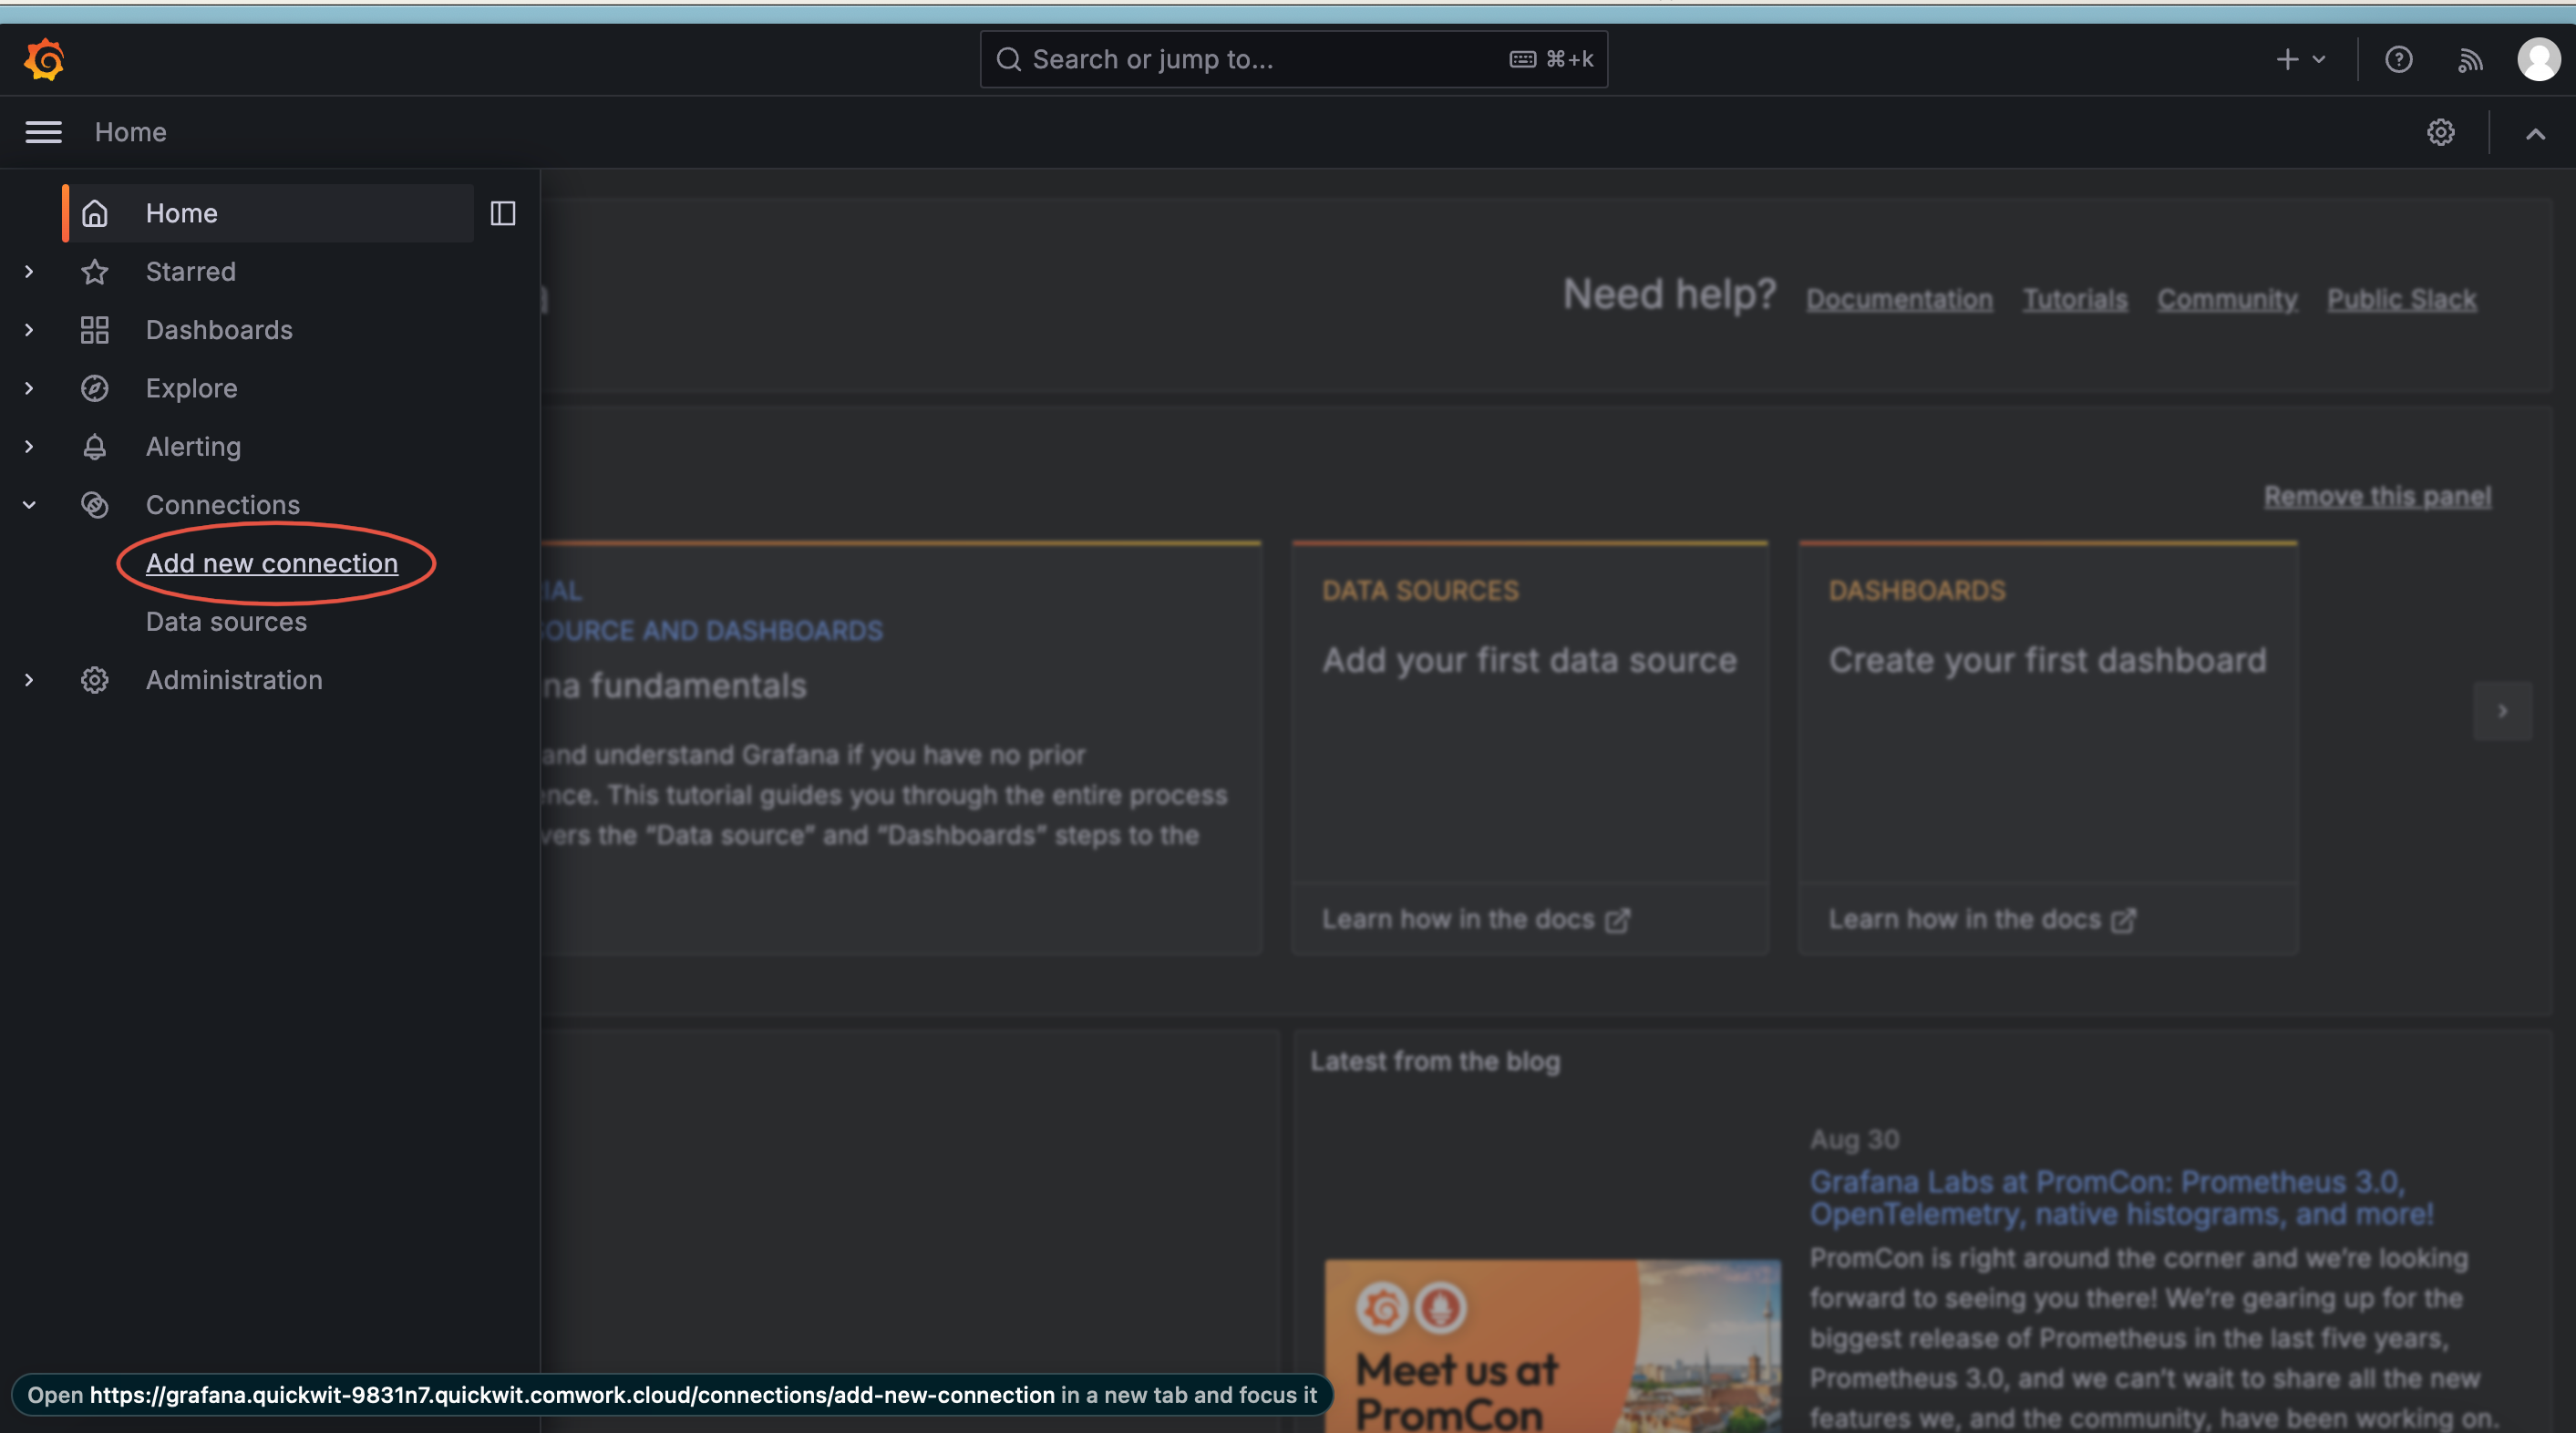
Task: Click the Explore compass icon
Action: 95,388
